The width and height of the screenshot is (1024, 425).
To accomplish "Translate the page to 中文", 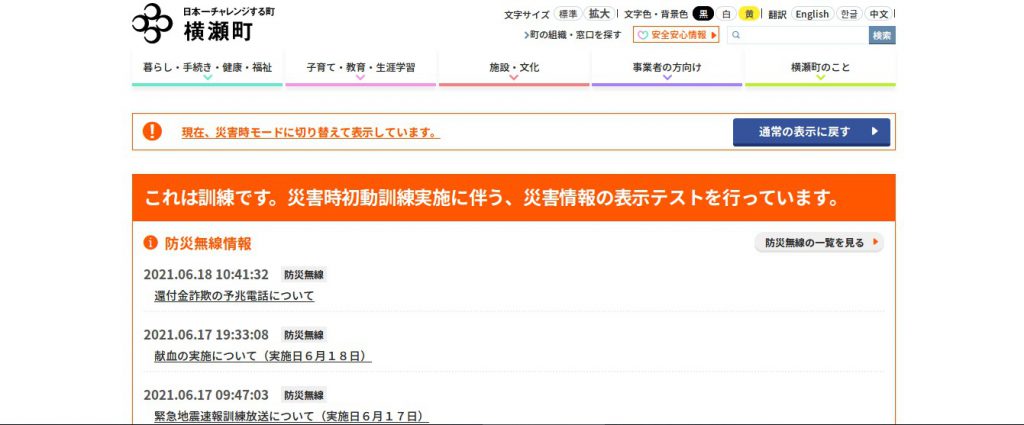I will tap(878, 14).
